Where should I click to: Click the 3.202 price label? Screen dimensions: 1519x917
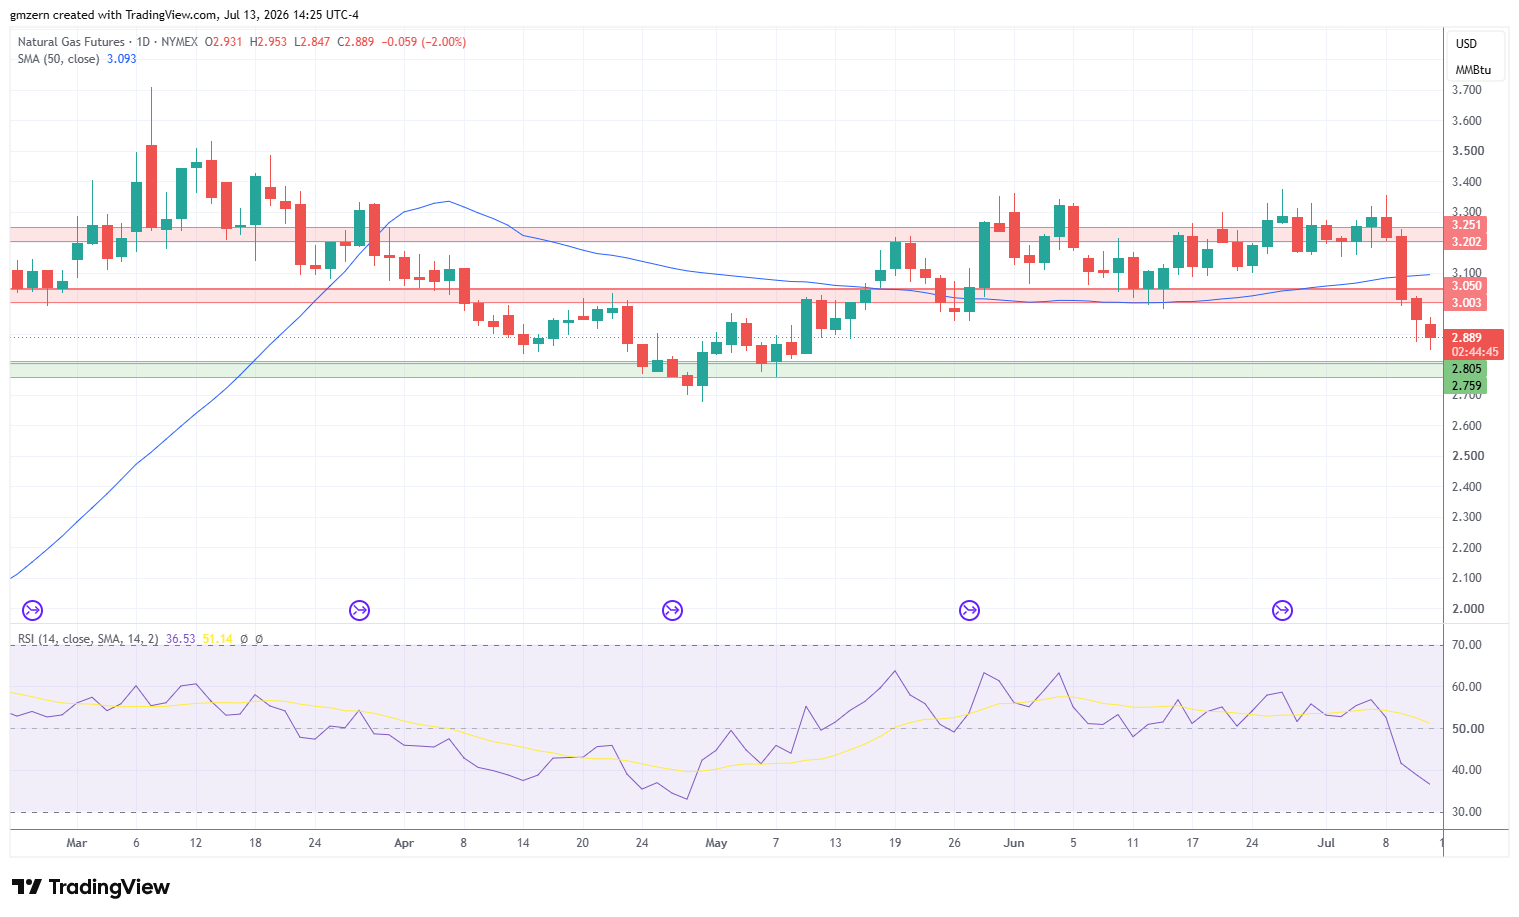click(x=1466, y=242)
